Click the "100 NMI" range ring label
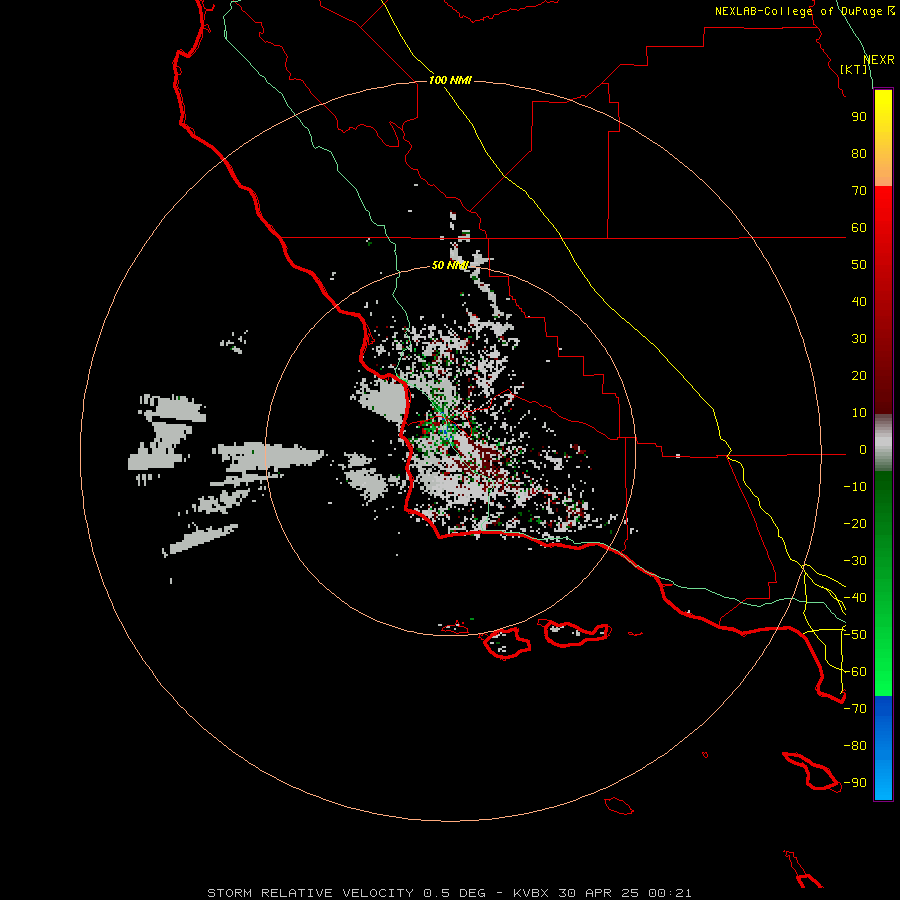 click(x=450, y=80)
